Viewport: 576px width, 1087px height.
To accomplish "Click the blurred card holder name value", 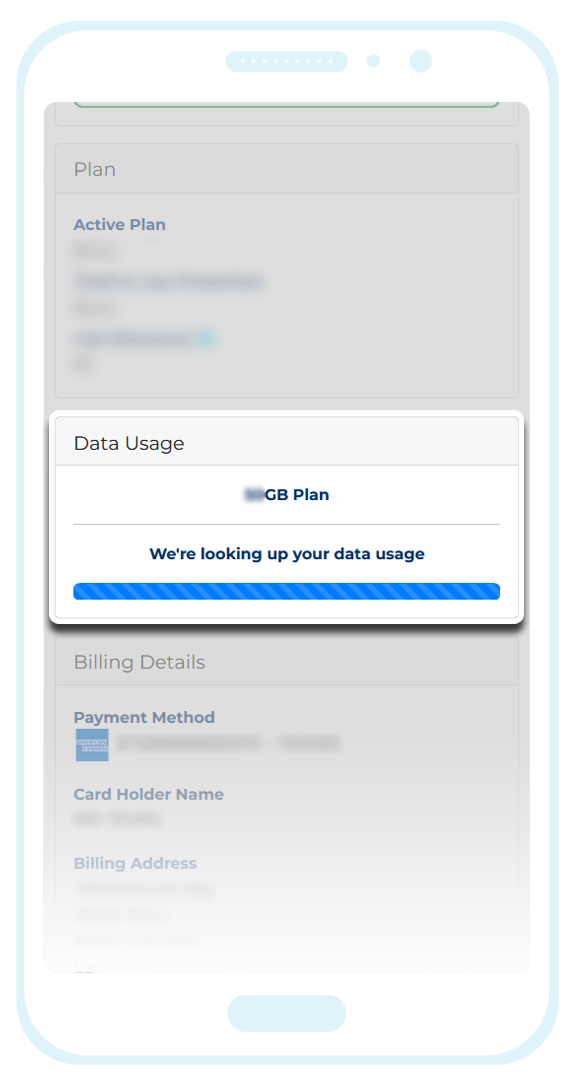I will coord(117,819).
